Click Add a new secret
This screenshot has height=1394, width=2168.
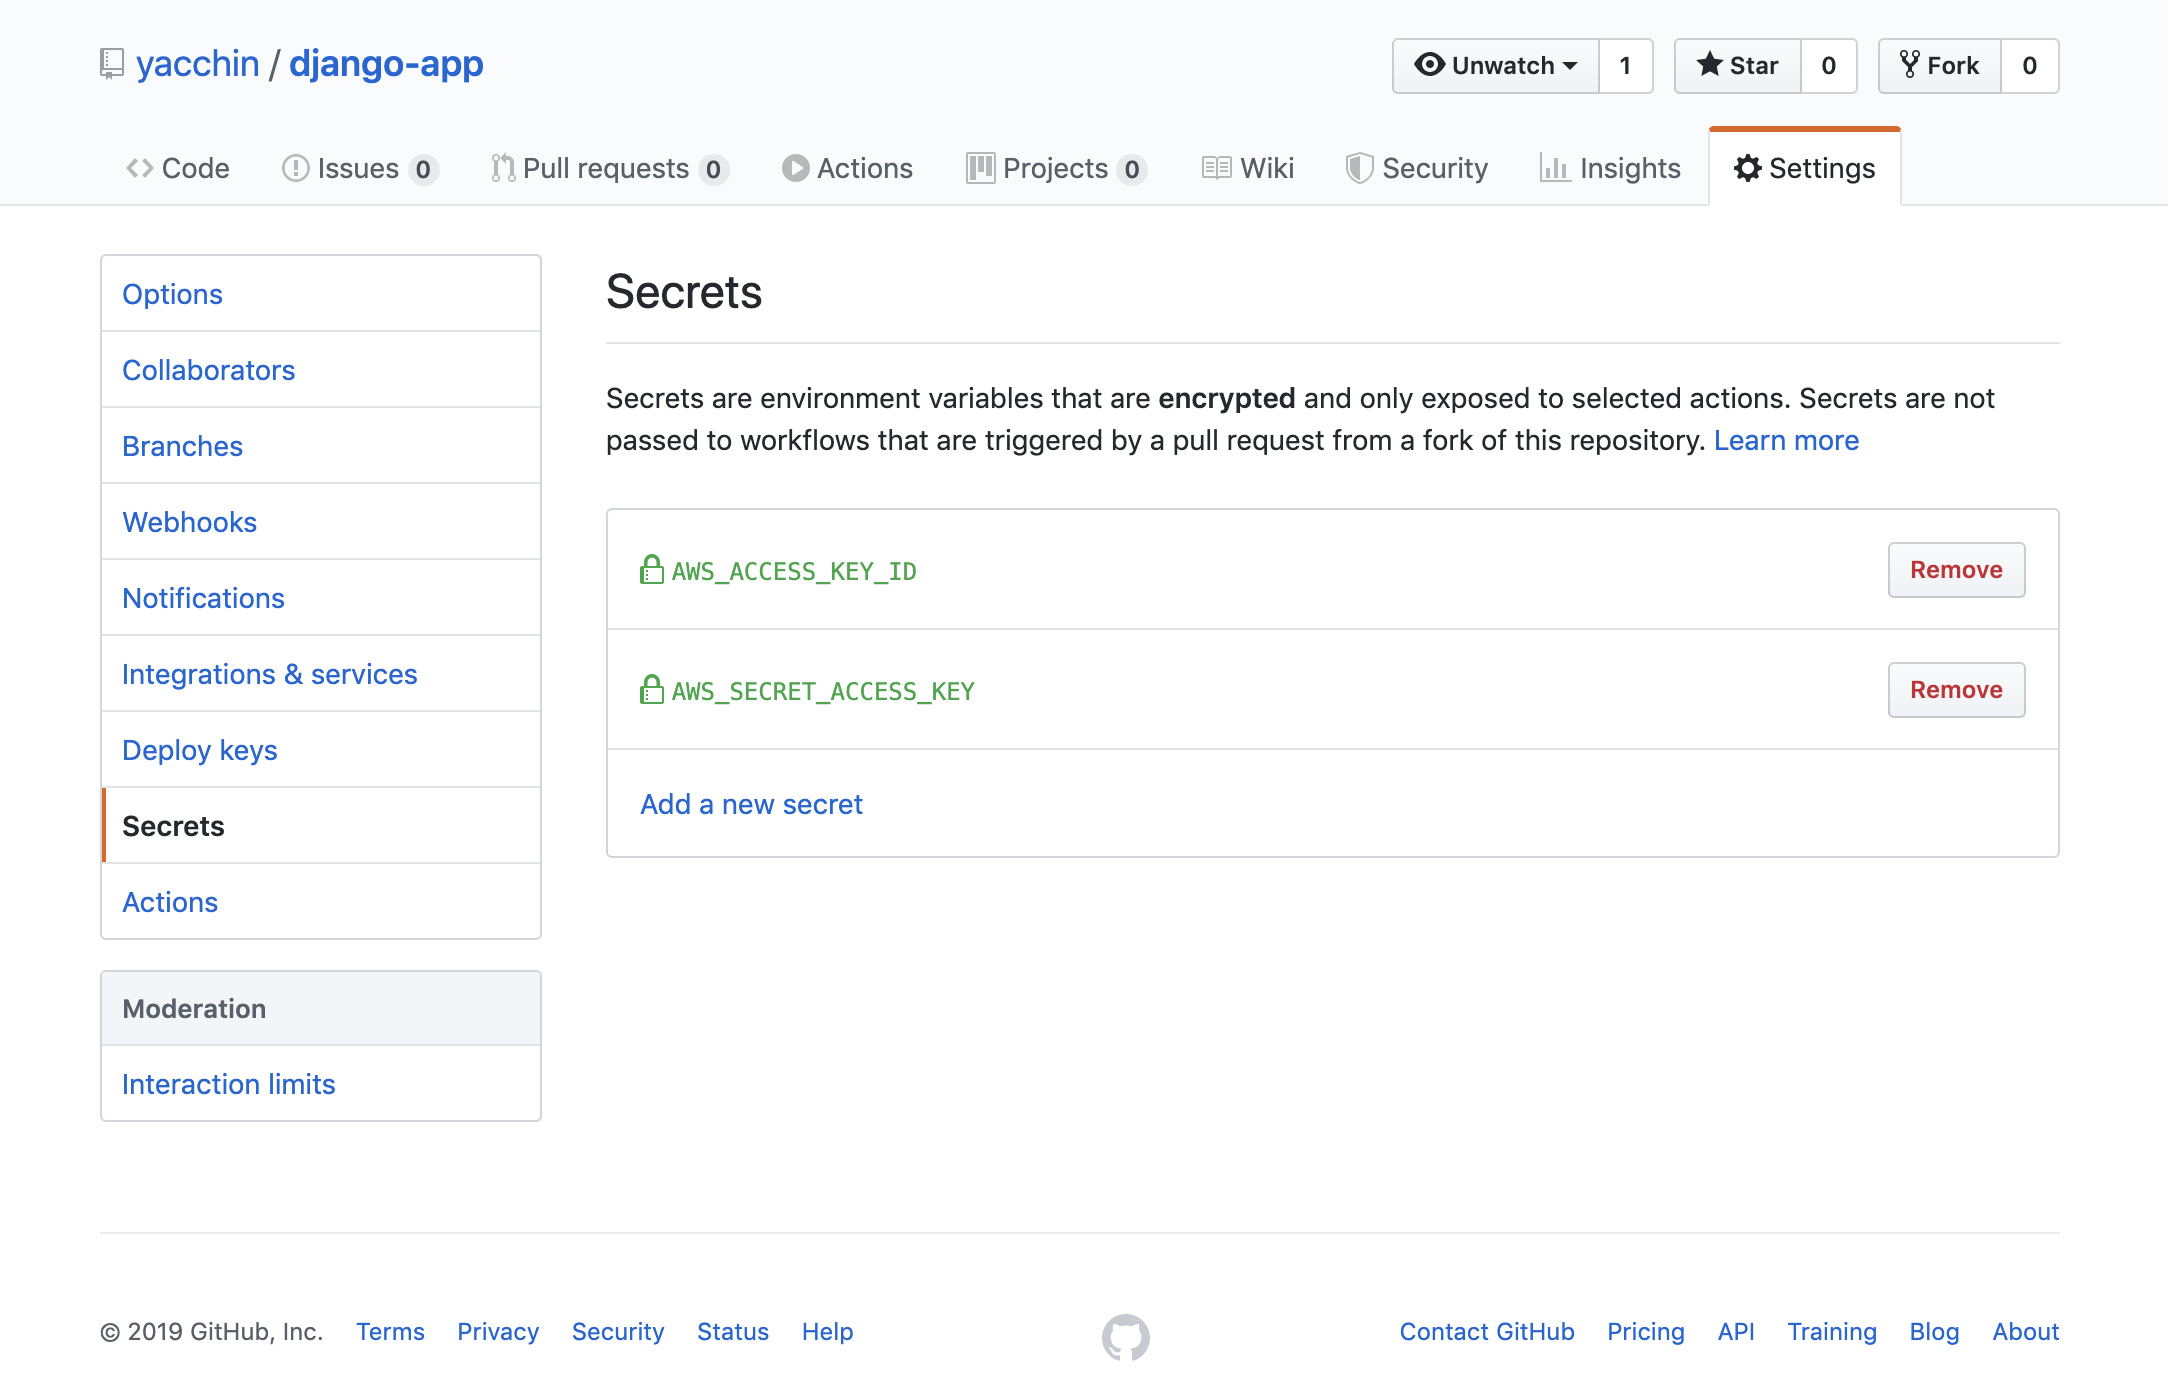pyautogui.click(x=751, y=804)
